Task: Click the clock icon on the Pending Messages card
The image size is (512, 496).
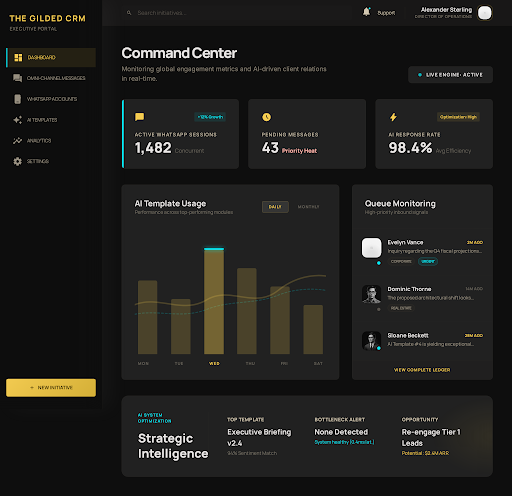Action: point(266,117)
